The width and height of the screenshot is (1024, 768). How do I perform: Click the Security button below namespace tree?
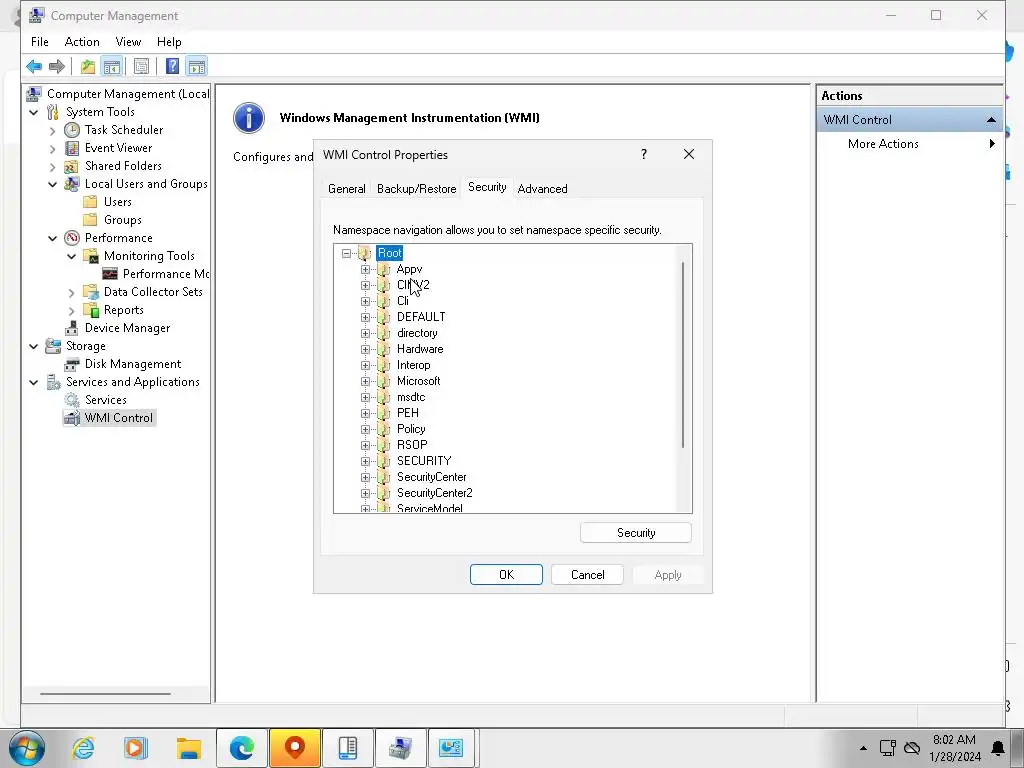(x=635, y=533)
